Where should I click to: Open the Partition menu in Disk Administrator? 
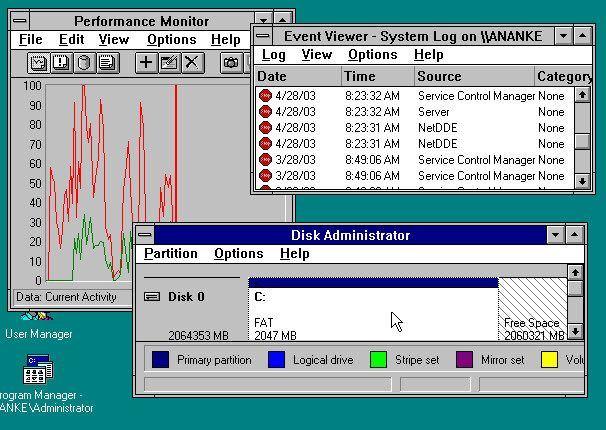tap(171, 254)
